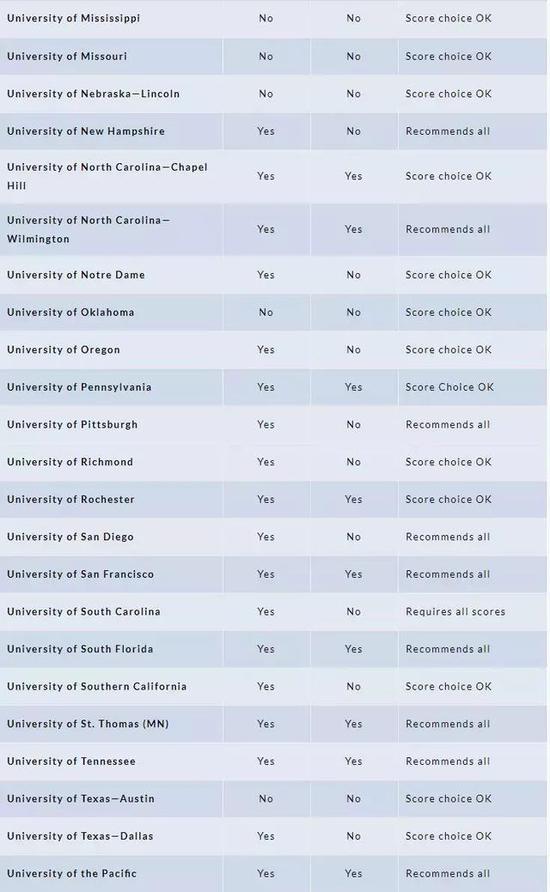Viewport: 550px width, 892px height.
Task: Click Recommends all for University of Pittsburgh
Action: pos(448,425)
